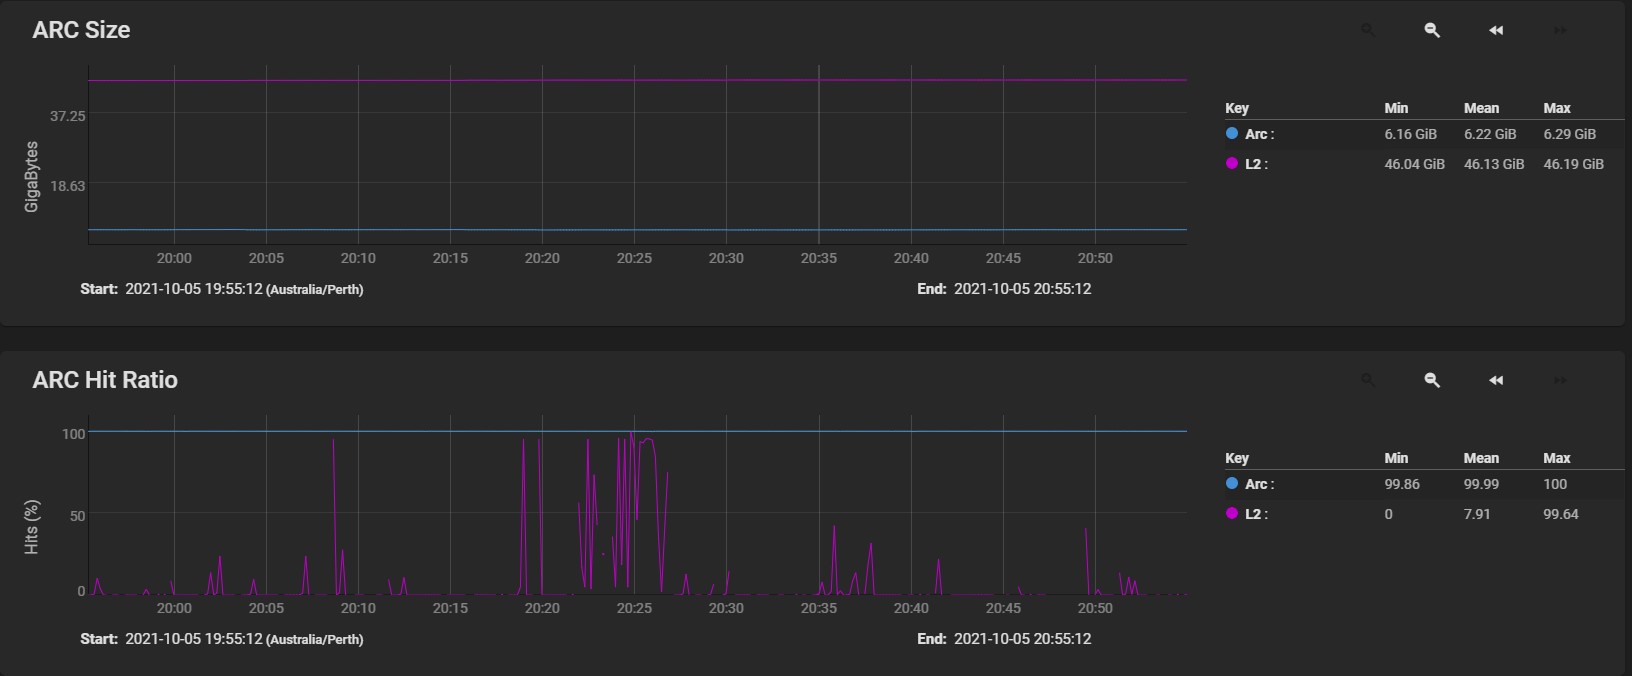Click the magenta L2 dot in ARC Size legend
This screenshot has height=676, width=1632.
1232,163
